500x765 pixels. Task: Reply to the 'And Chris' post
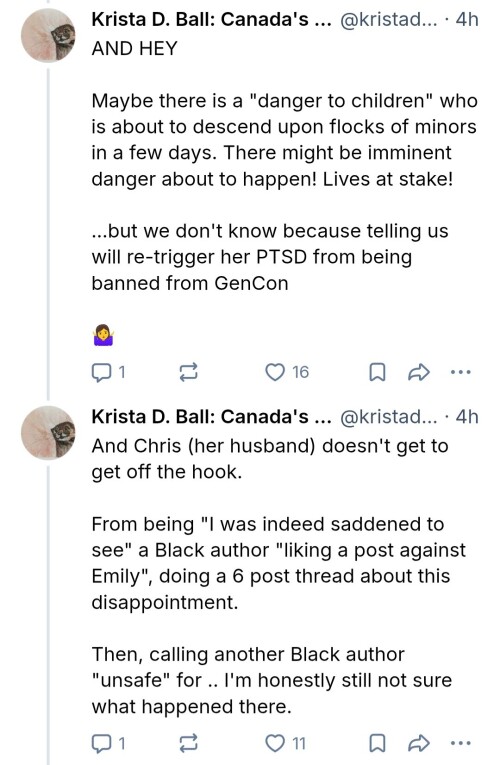click(x=108, y=744)
